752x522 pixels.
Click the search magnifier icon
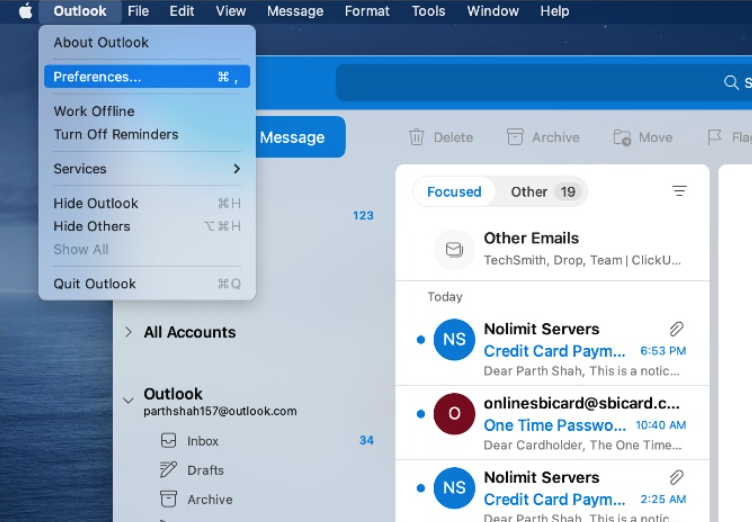pyautogui.click(x=731, y=83)
